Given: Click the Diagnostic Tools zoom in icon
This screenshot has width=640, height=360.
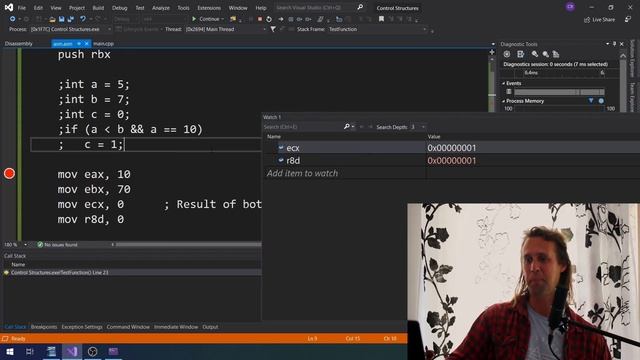Looking at the screenshot, I should click(535, 54).
